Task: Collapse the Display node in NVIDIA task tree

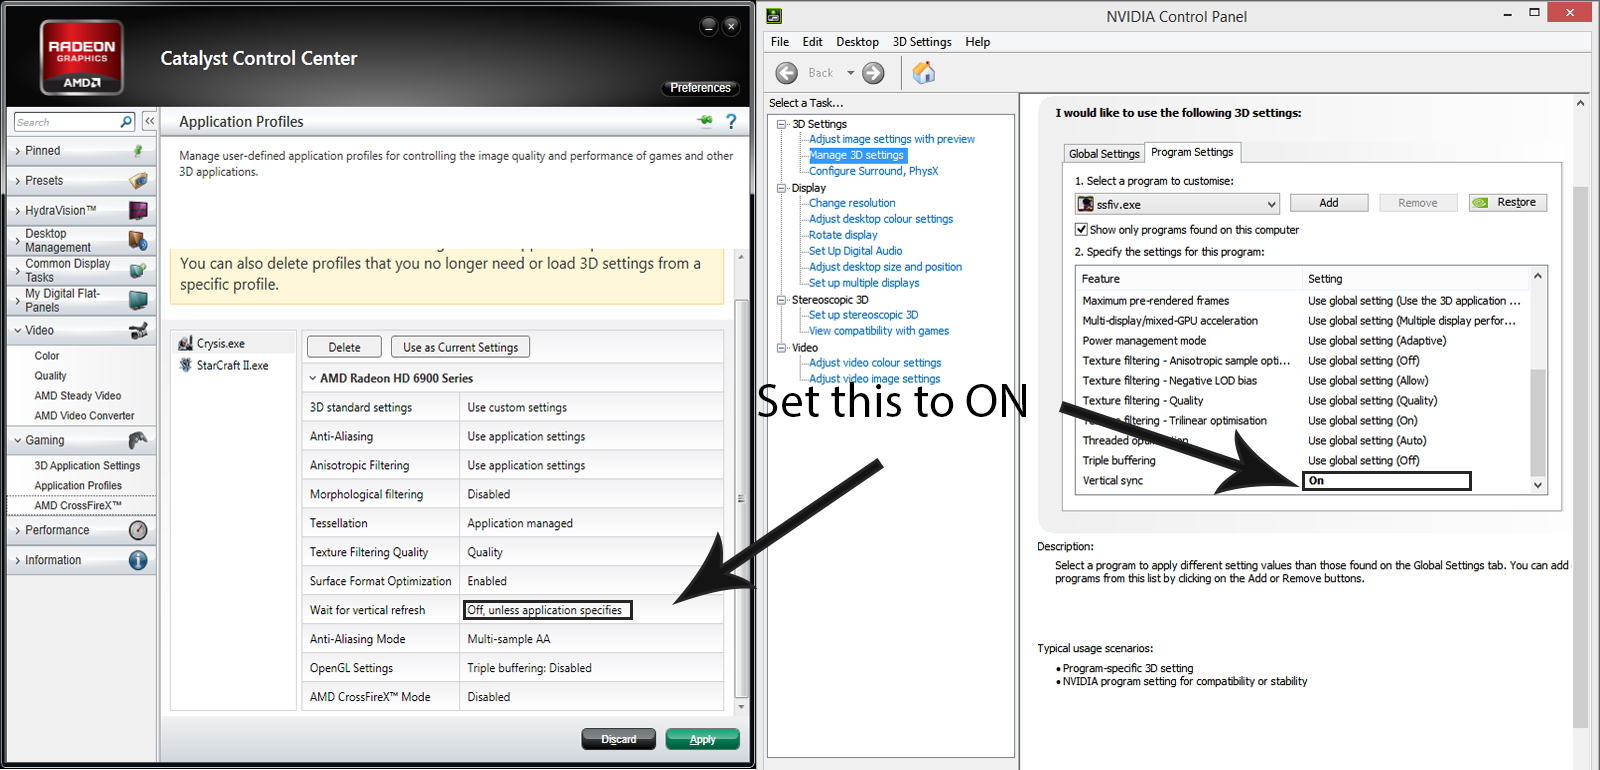Action: click(782, 188)
